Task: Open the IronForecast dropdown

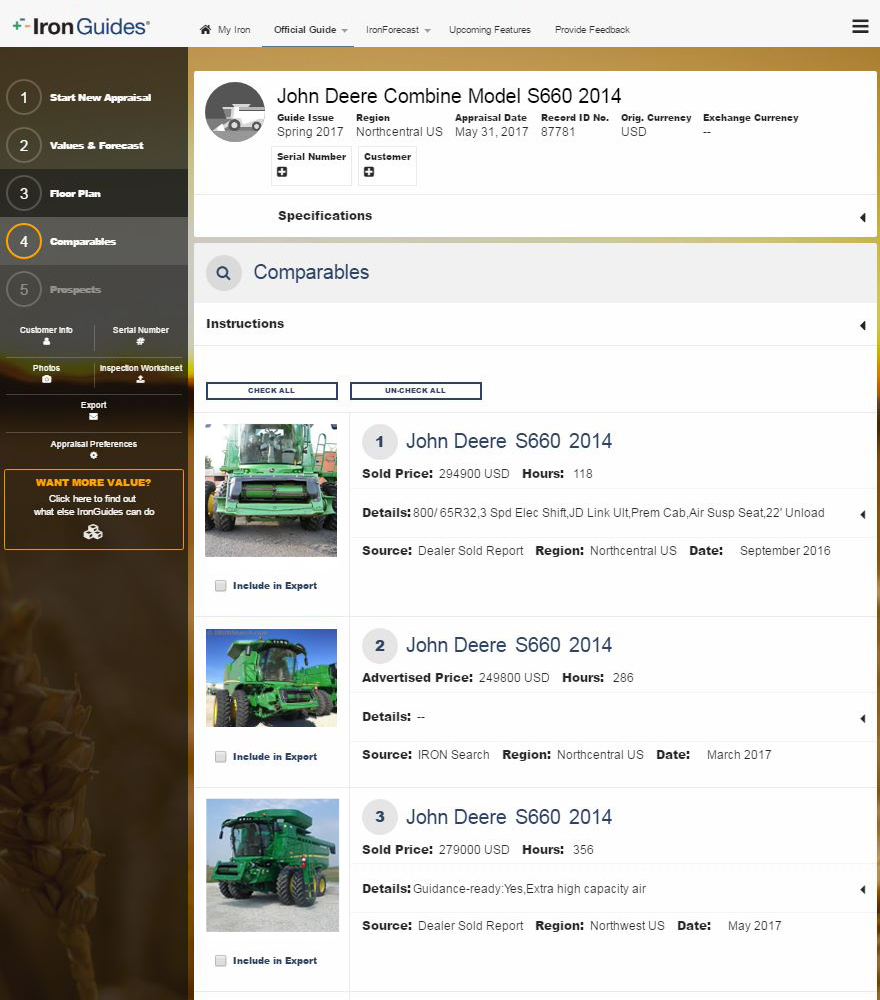Action: tap(398, 29)
